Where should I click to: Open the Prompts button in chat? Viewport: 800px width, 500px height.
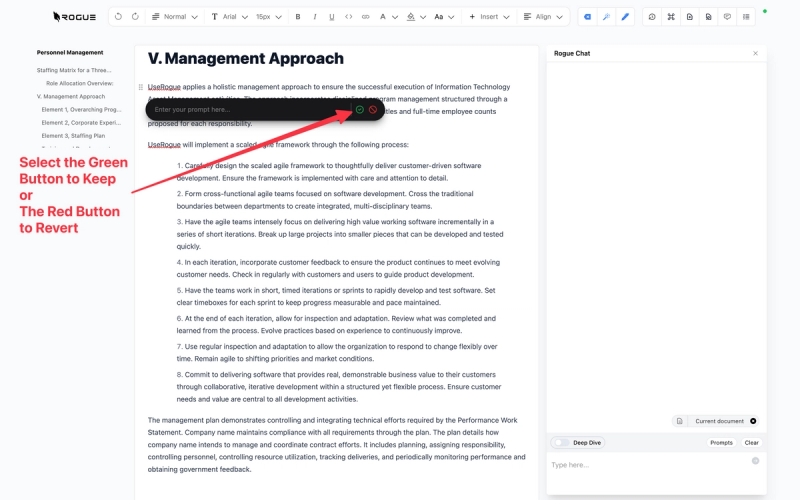click(x=721, y=442)
